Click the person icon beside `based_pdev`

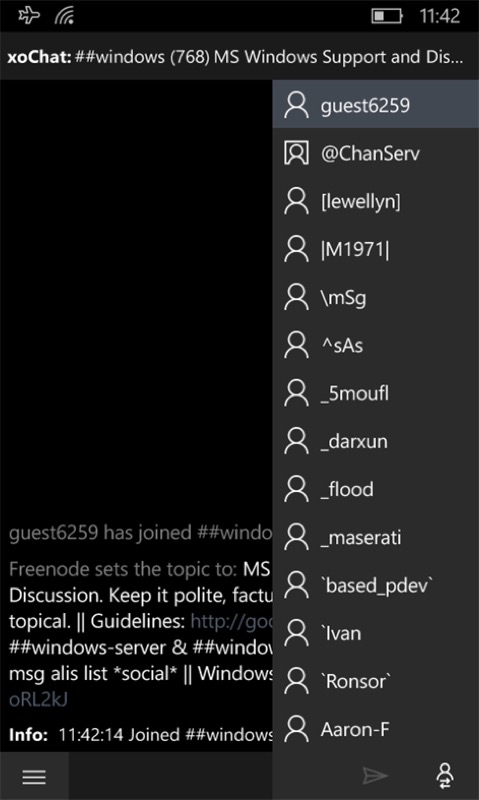[x=296, y=585]
